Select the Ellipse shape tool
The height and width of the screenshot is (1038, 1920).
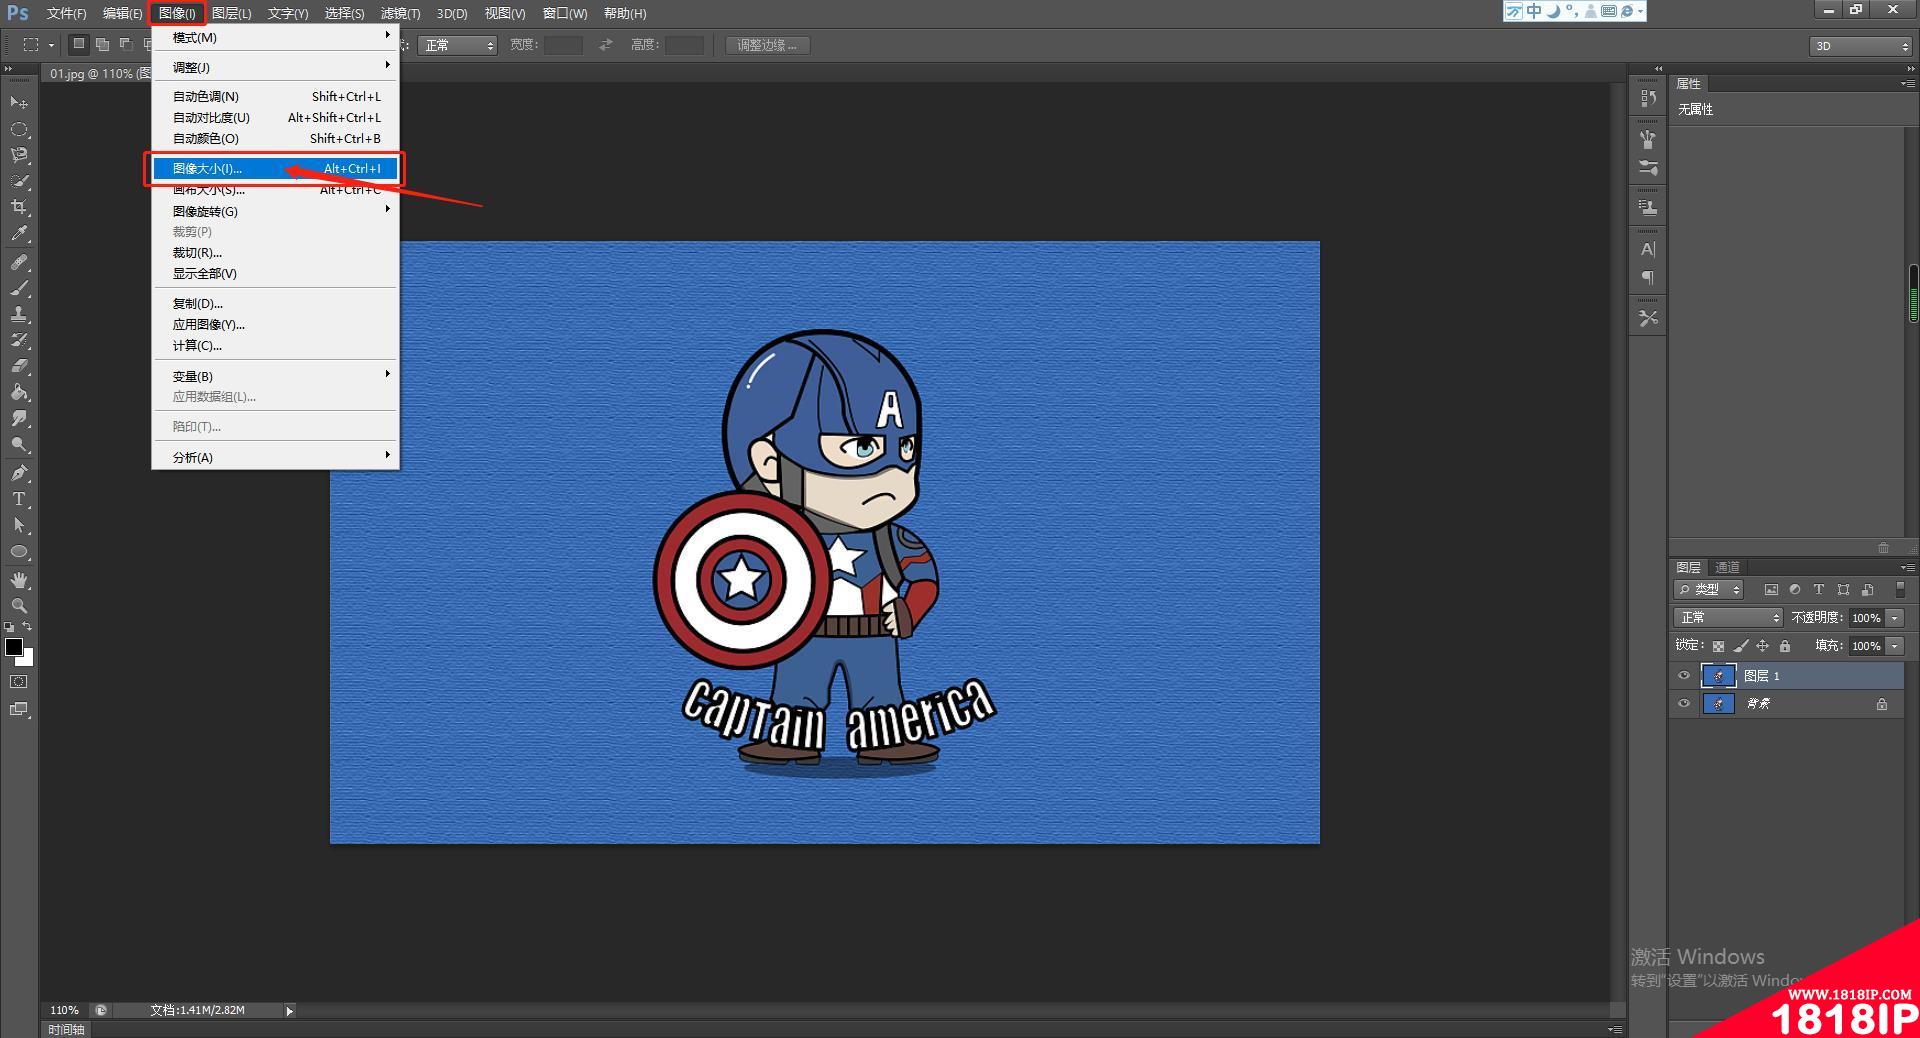[x=19, y=551]
